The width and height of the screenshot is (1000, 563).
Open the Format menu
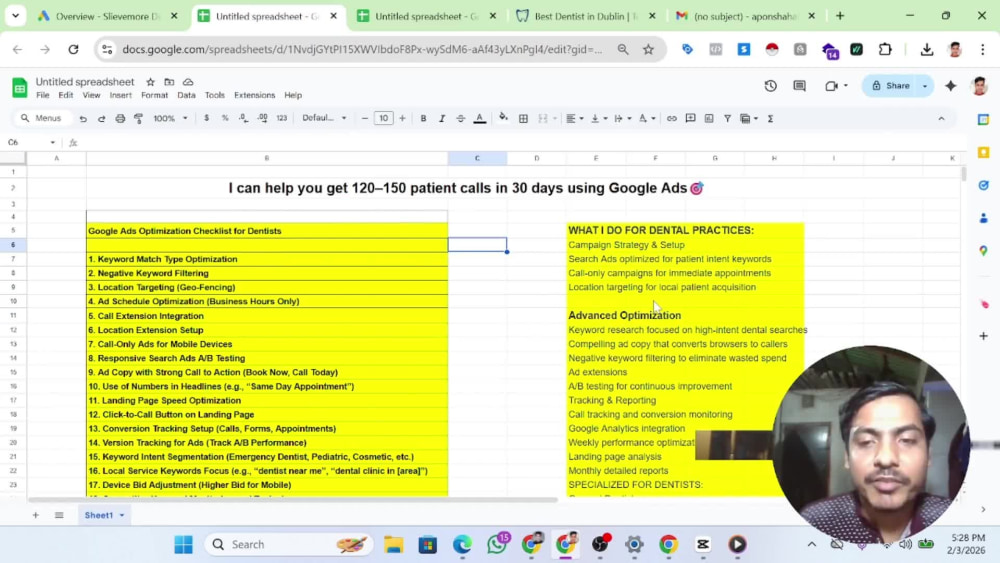pyautogui.click(x=154, y=95)
